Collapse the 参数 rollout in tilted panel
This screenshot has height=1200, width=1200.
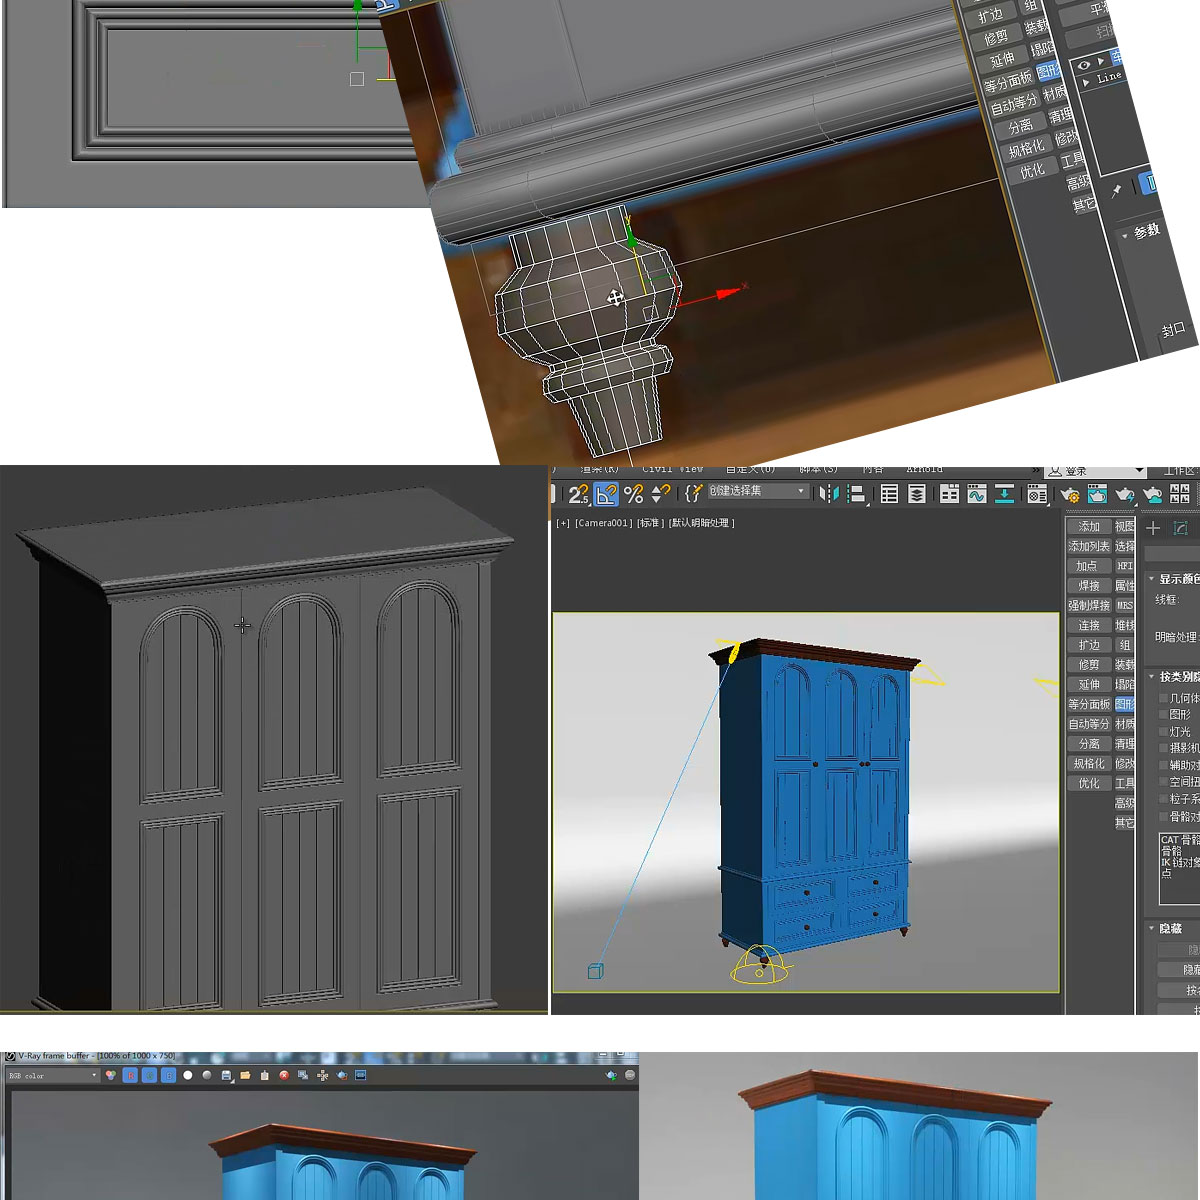click(1125, 235)
